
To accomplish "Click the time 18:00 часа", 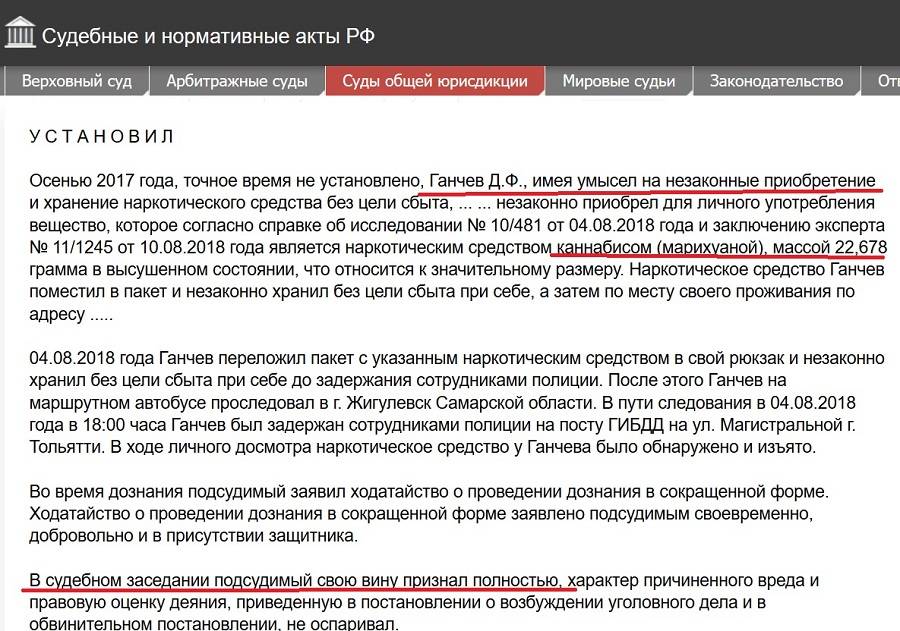I will tap(125, 425).
